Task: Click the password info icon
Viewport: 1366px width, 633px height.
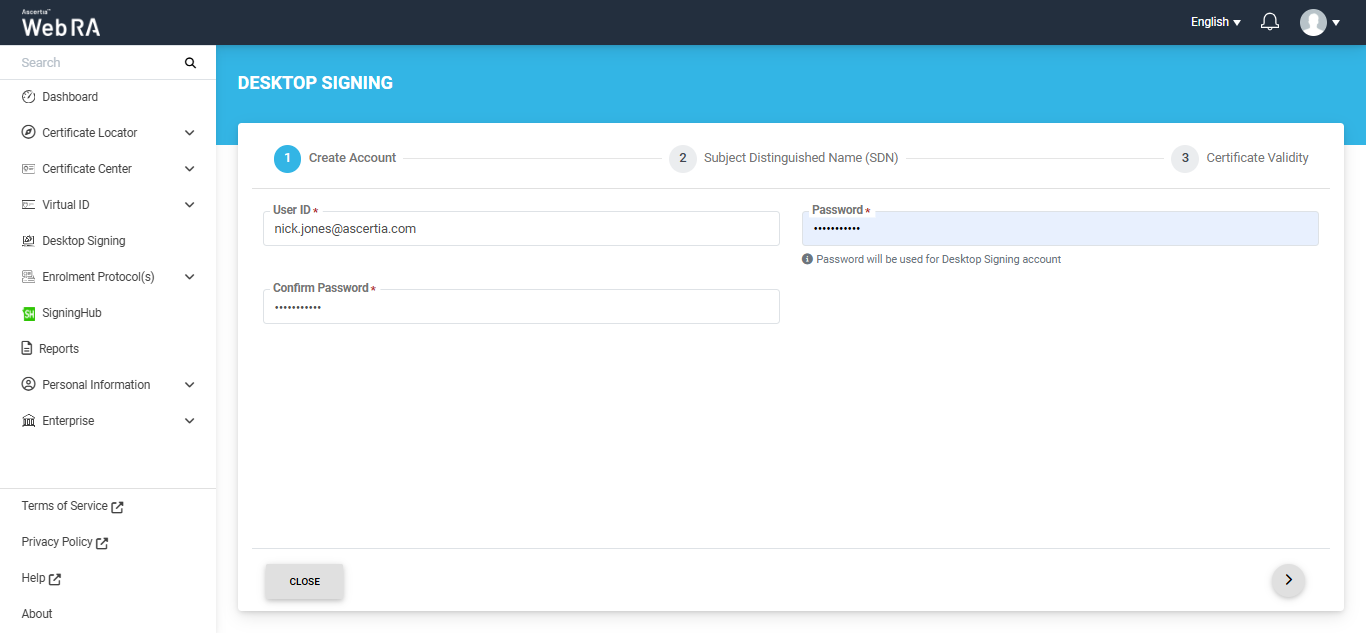Action: pos(807,259)
